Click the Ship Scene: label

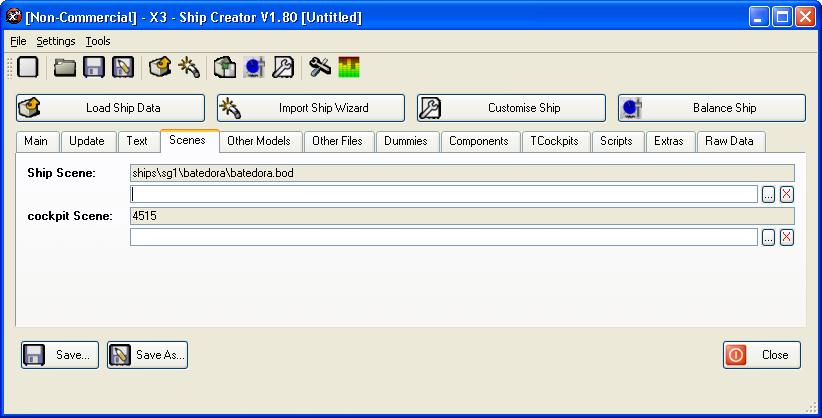tap(61, 173)
